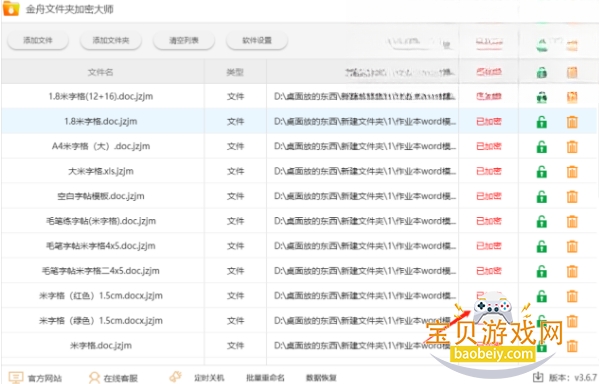Clear the list with 清空列表
The width and height of the screenshot is (599, 384).
[184, 41]
